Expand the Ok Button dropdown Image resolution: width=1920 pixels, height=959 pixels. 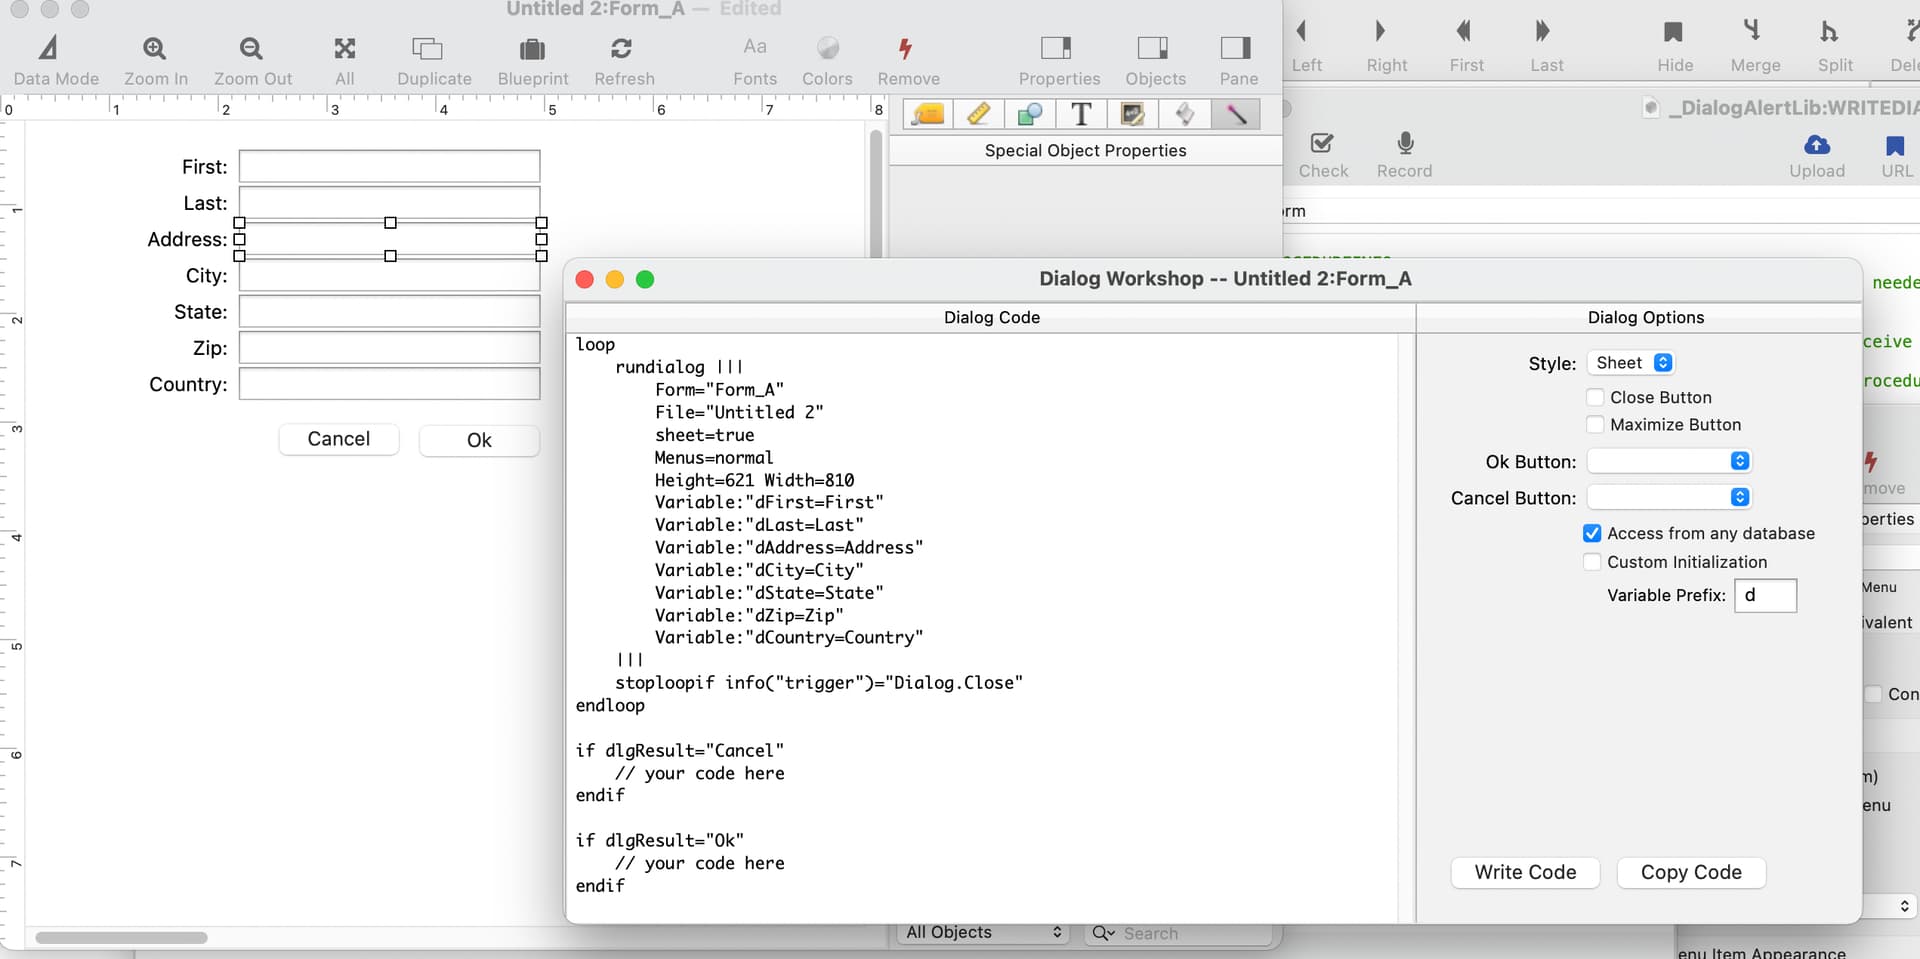pyautogui.click(x=1669, y=461)
